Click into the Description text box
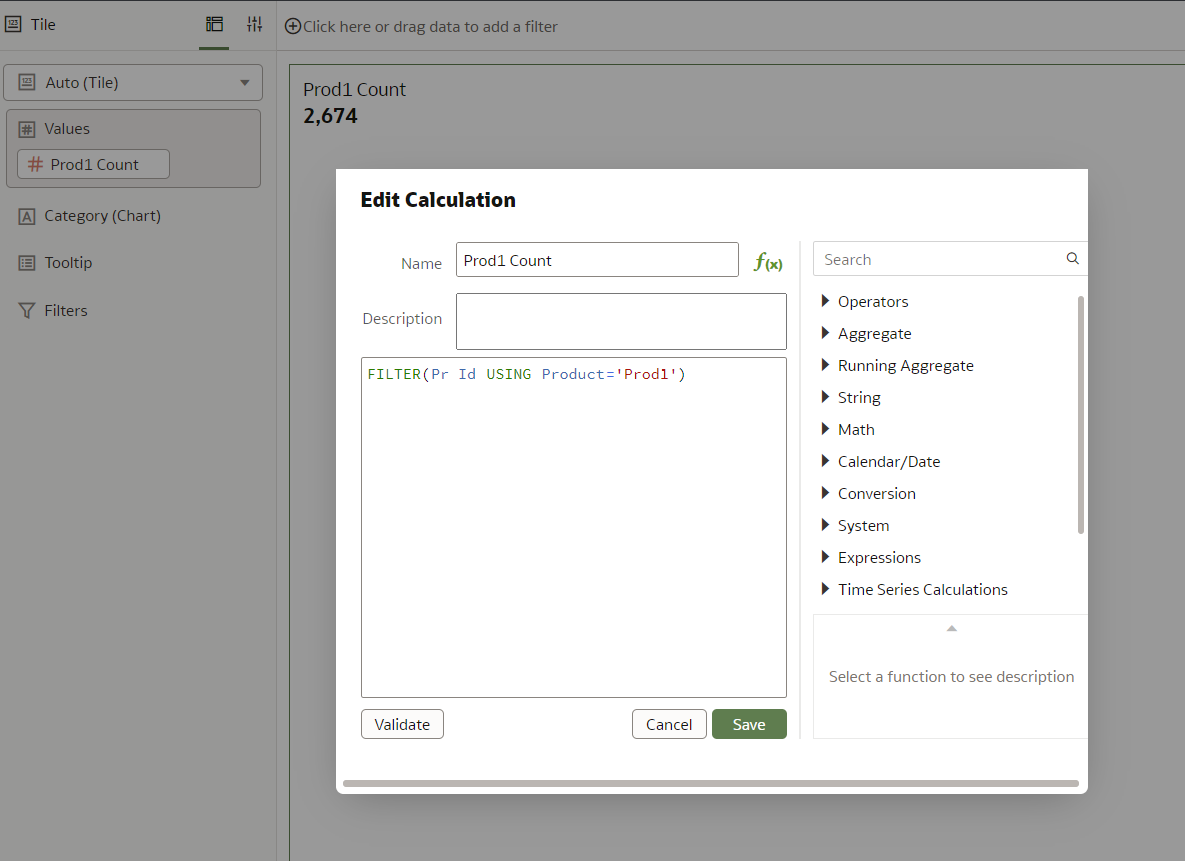This screenshot has width=1185, height=861. click(621, 321)
